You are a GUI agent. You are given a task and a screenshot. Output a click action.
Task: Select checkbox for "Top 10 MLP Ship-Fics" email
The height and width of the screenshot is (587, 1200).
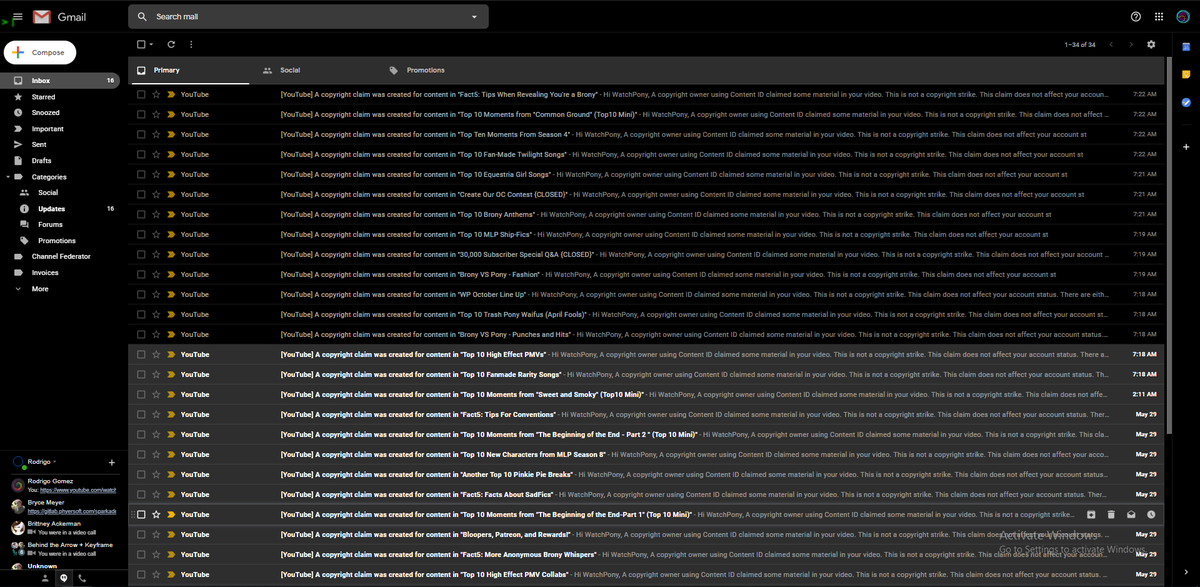tap(141, 234)
